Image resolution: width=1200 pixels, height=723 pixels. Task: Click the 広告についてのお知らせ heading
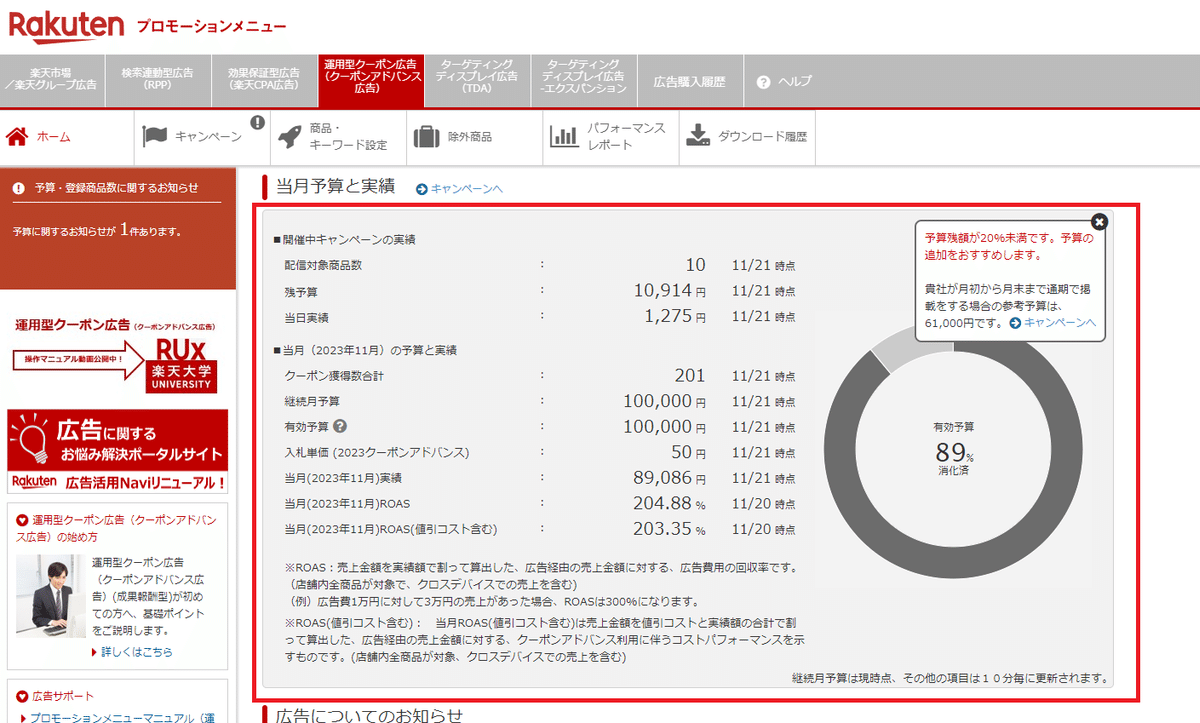(369, 715)
